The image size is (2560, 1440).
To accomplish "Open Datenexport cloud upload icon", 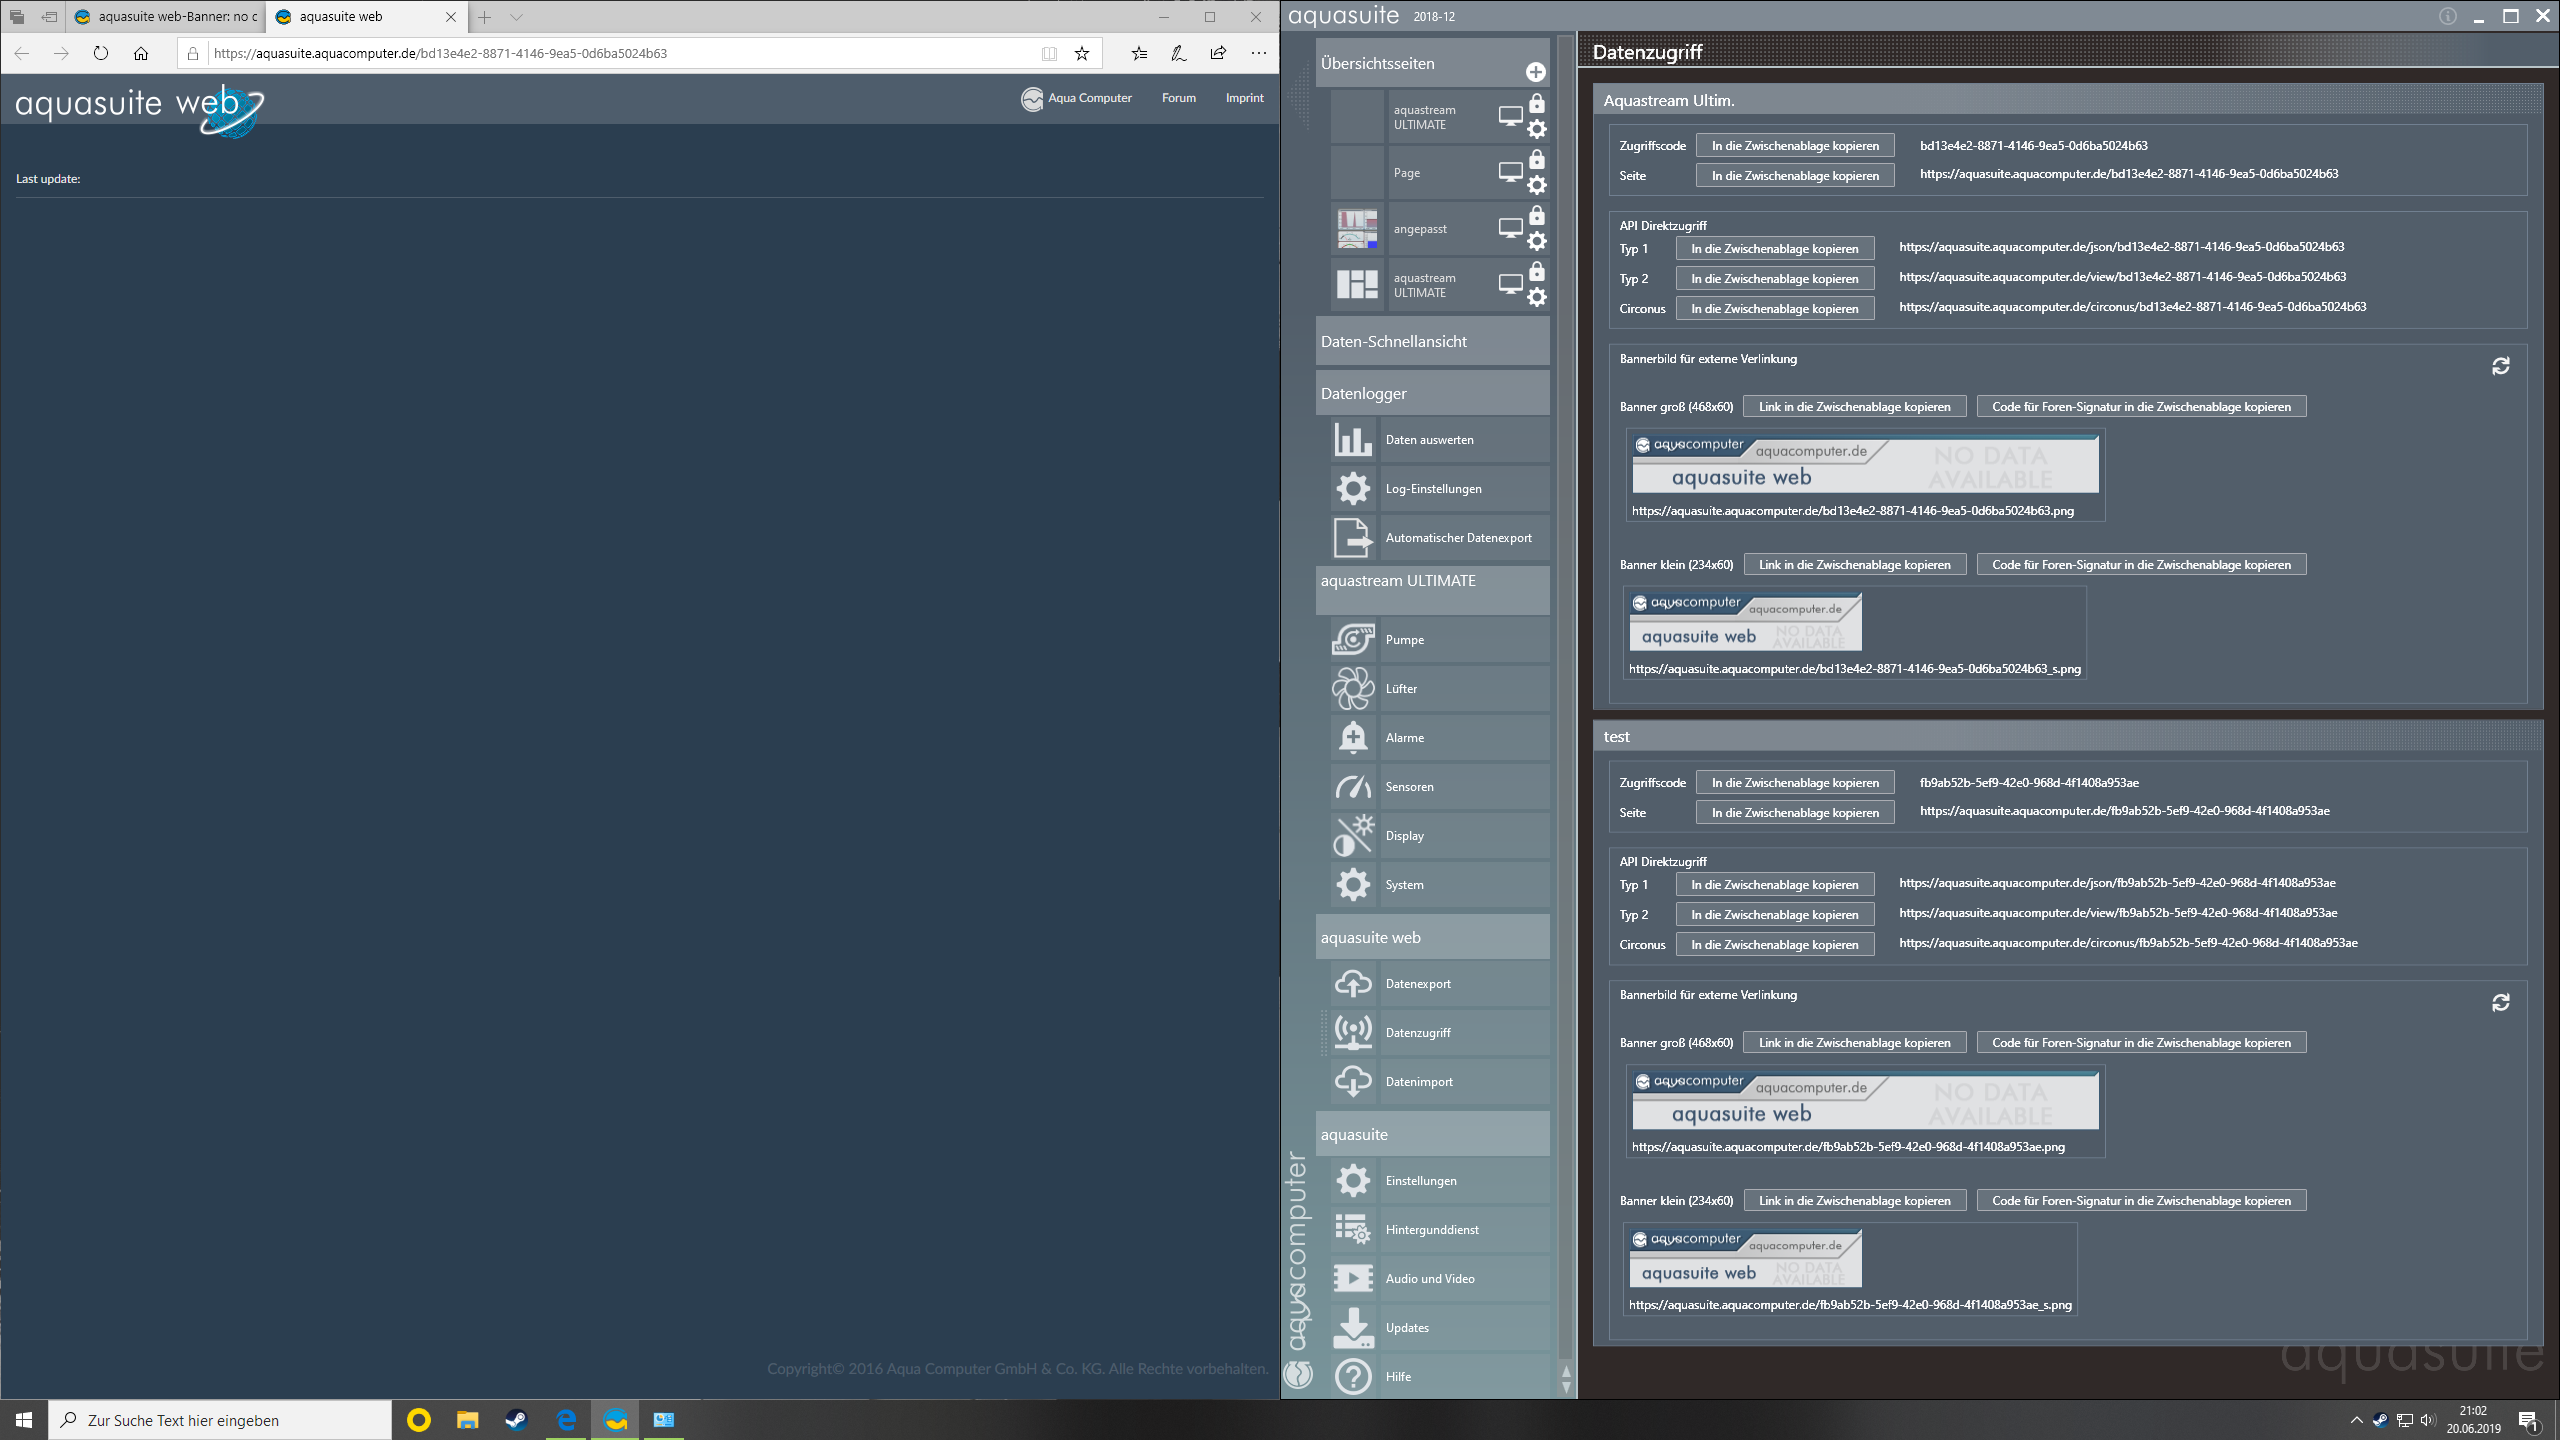I will 1353,983.
